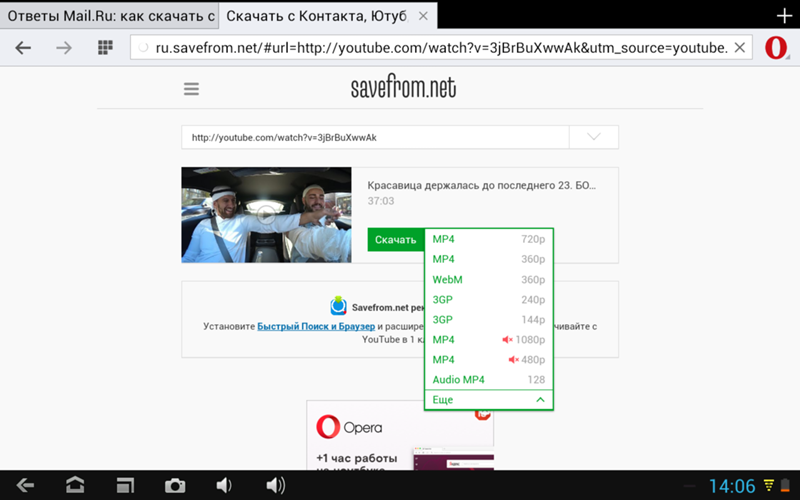Tap the screenshot camera icon in system bar
The width and height of the screenshot is (800, 500).
click(174, 485)
